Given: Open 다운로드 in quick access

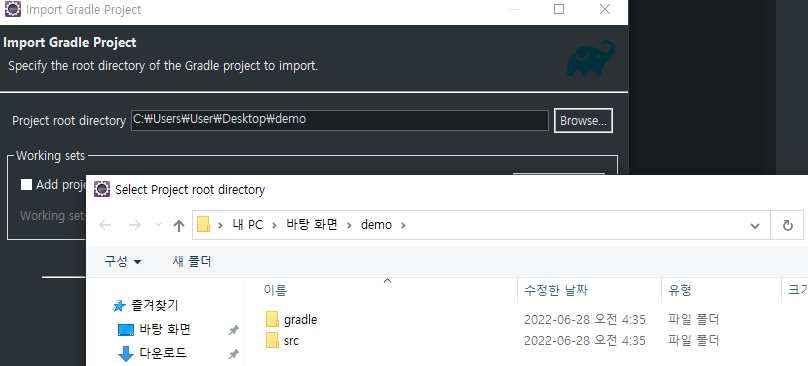Looking at the screenshot, I should (x=163, y=354).
